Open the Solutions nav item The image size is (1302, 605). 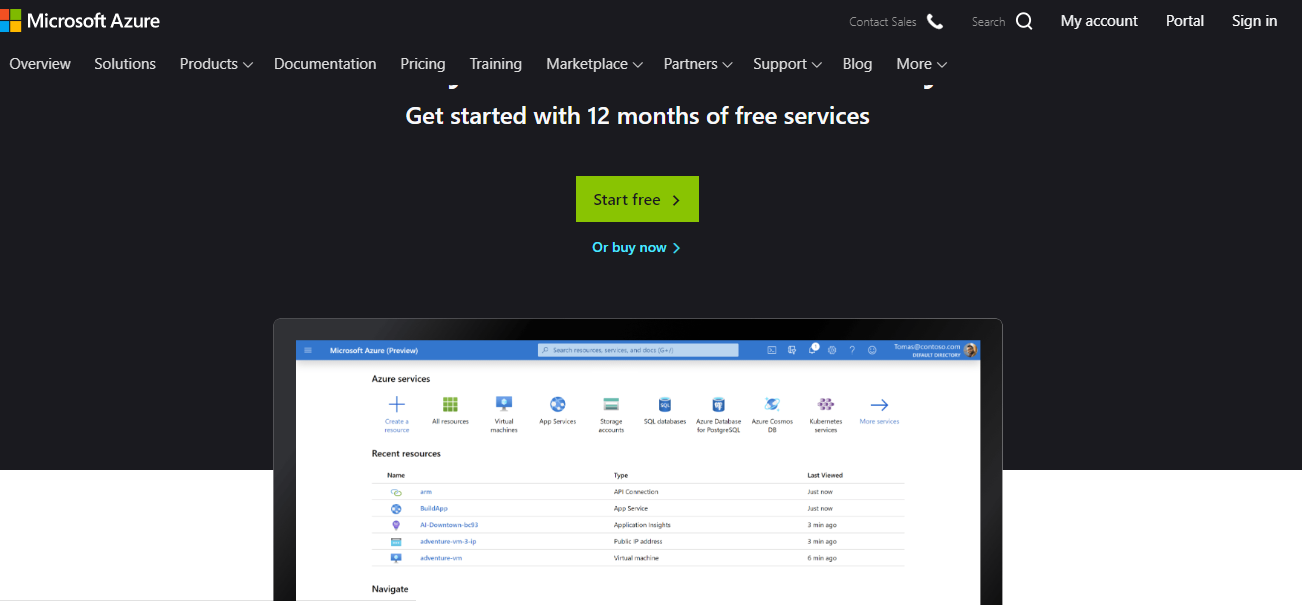(x=125, y=64)
